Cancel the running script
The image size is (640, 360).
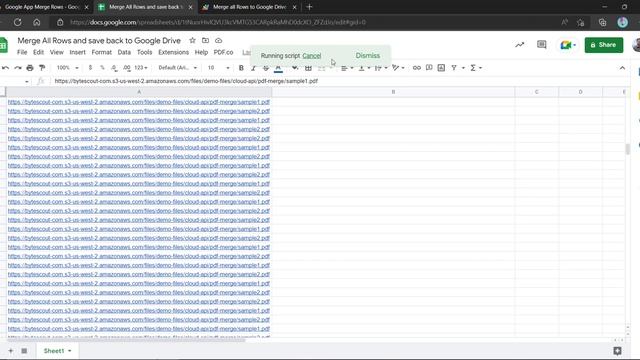[x=311, y=56]
